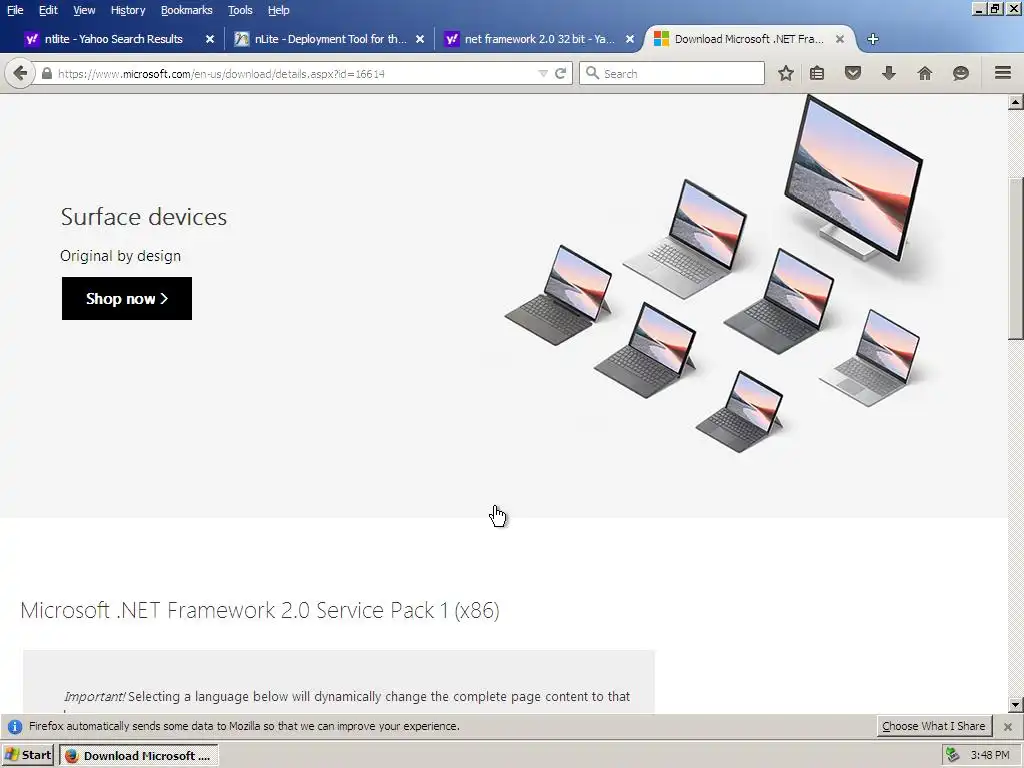The height and width of the screenshot is (768, 1024).
Task: Open the History menu
Action: point(127,10)
